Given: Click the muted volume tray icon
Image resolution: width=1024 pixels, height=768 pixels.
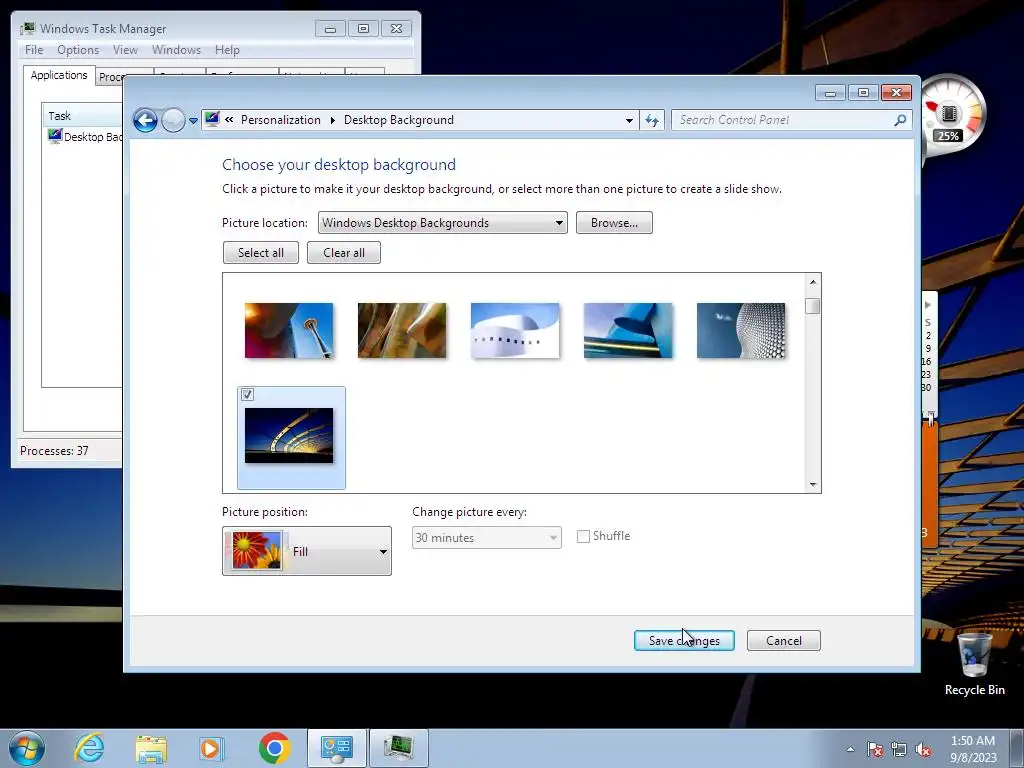Looking at the screenshot, I should click(x=923, y=749).
